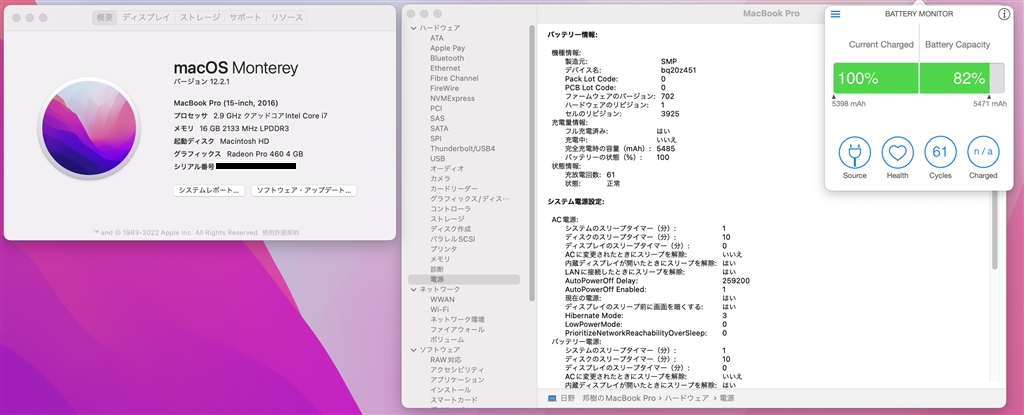The width and height of the screenshot is (1024, 415).
Task: Collapse the ソフトウェア tree section
Action: click(x=413, y=349)
